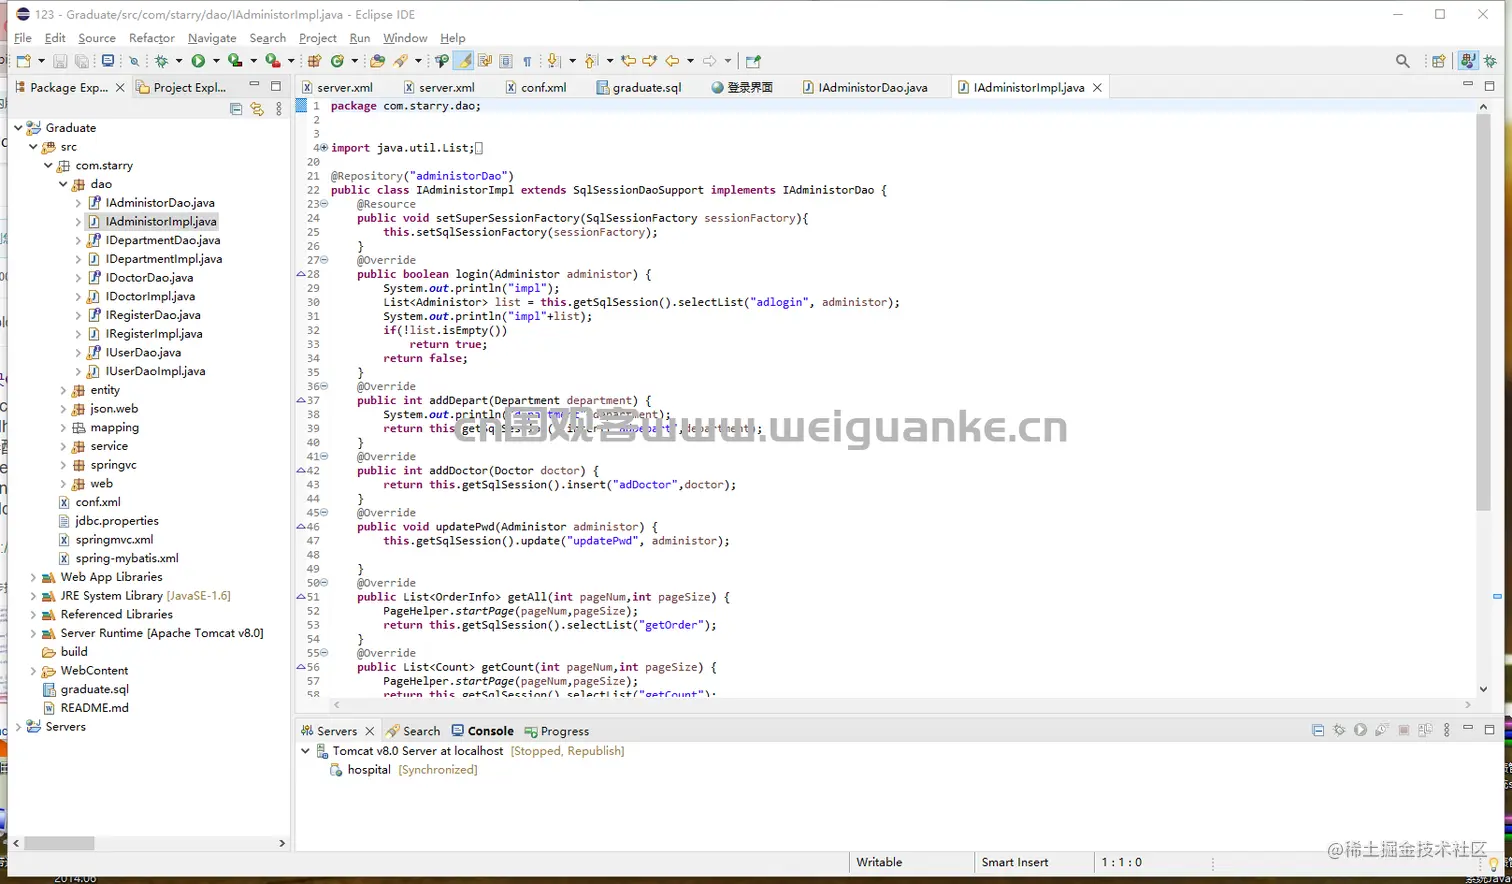The image size is (1512, 884).
Task: Run the project with green play icon
Action: coord(198,61)
